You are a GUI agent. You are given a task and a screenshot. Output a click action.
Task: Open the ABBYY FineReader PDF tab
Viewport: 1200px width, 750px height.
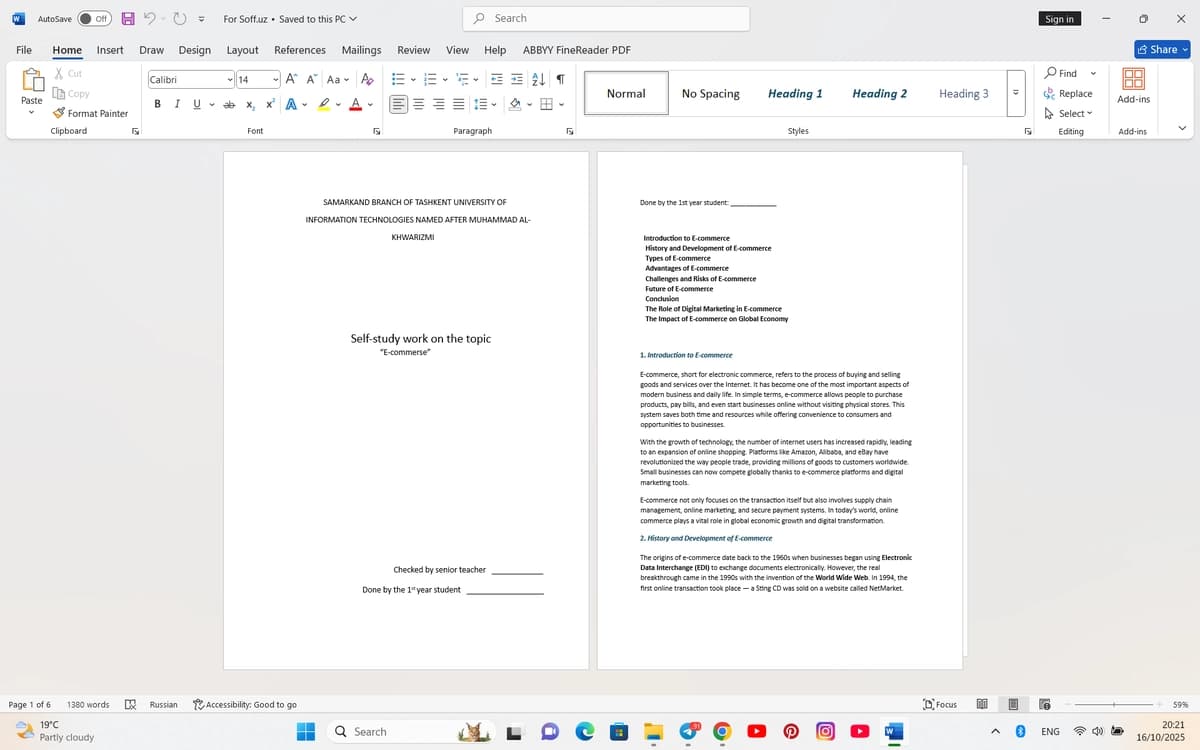point(577,50)
